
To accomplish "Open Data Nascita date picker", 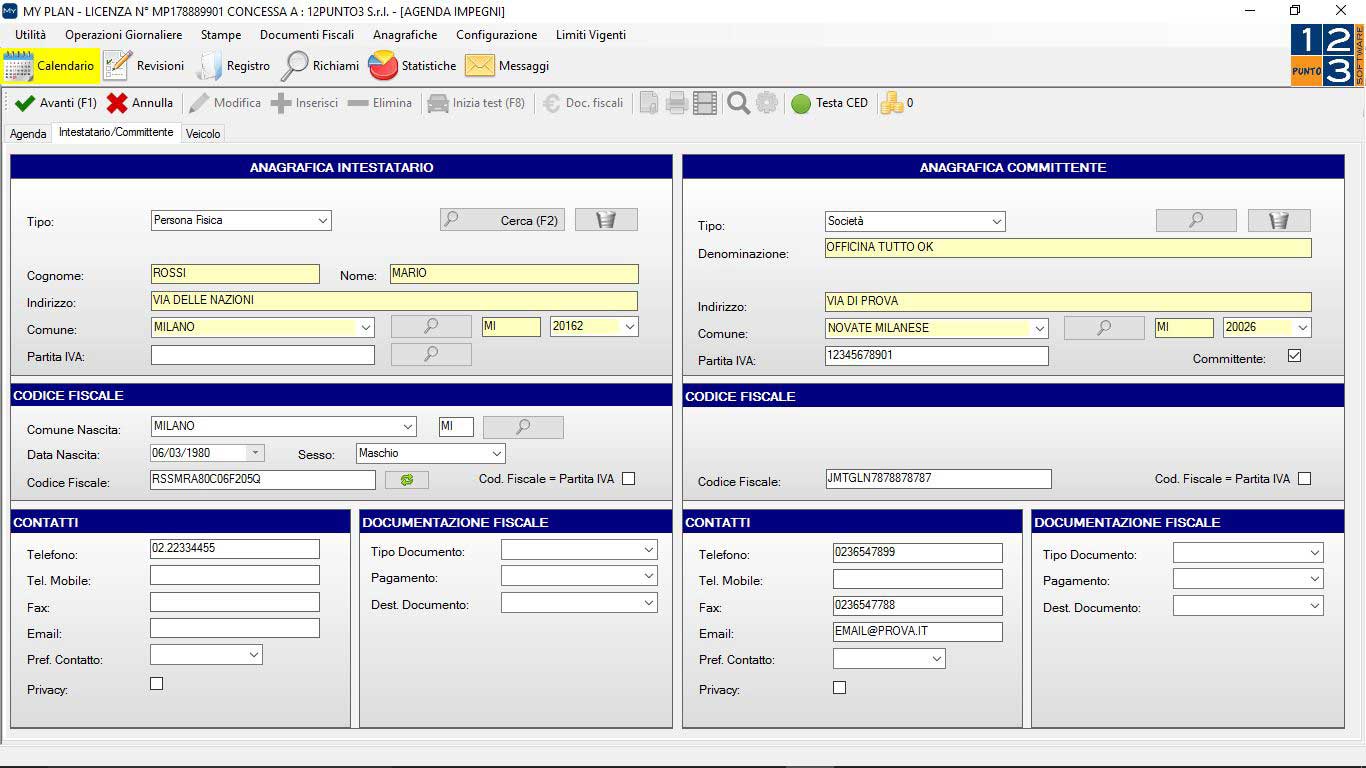I will click(x=256, y=453).
